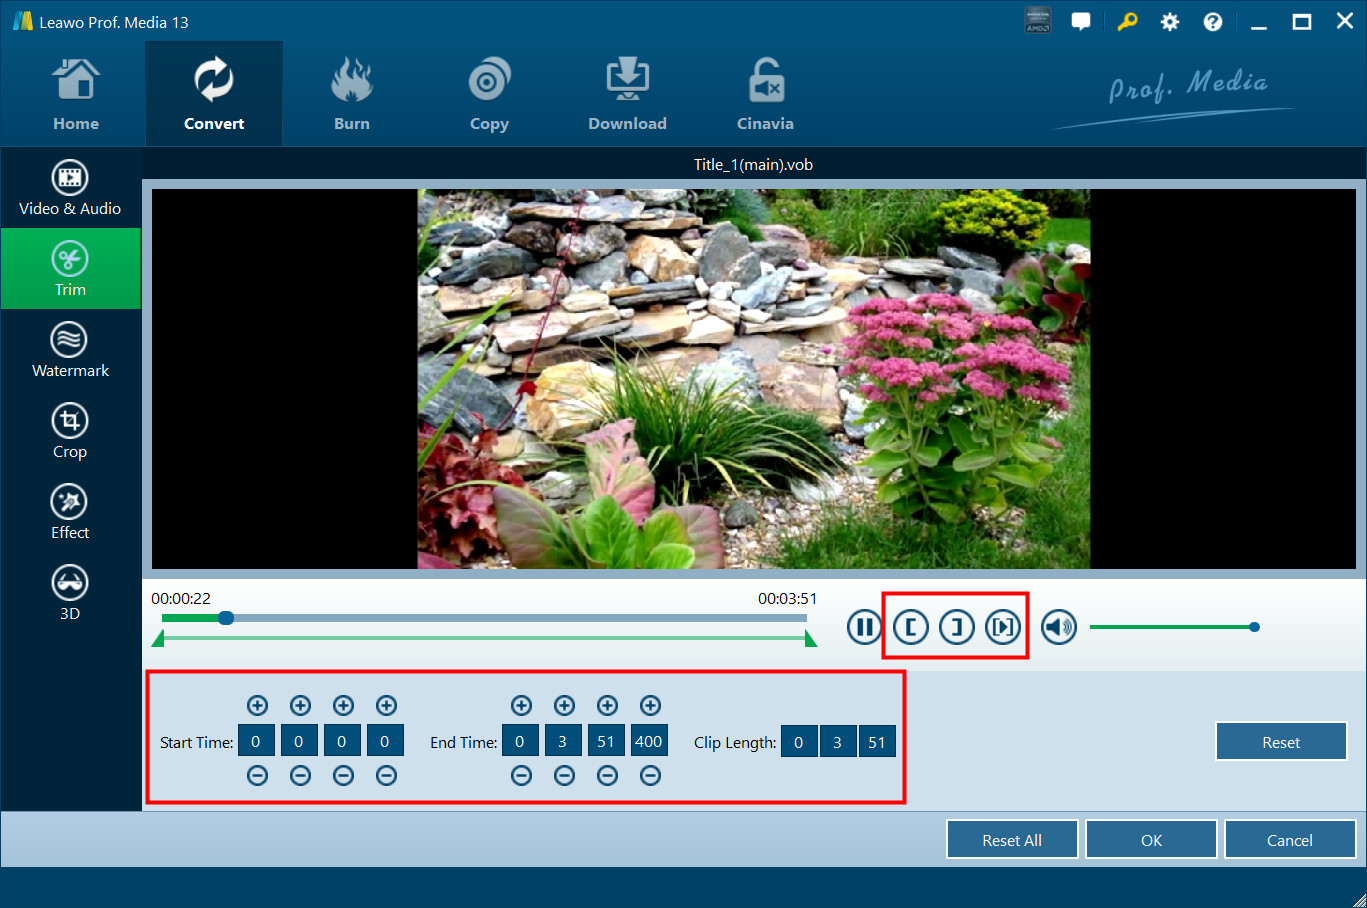The image size is (1367, 908).
Task: Open the Burn tab
Action: (x=352, y=96)
